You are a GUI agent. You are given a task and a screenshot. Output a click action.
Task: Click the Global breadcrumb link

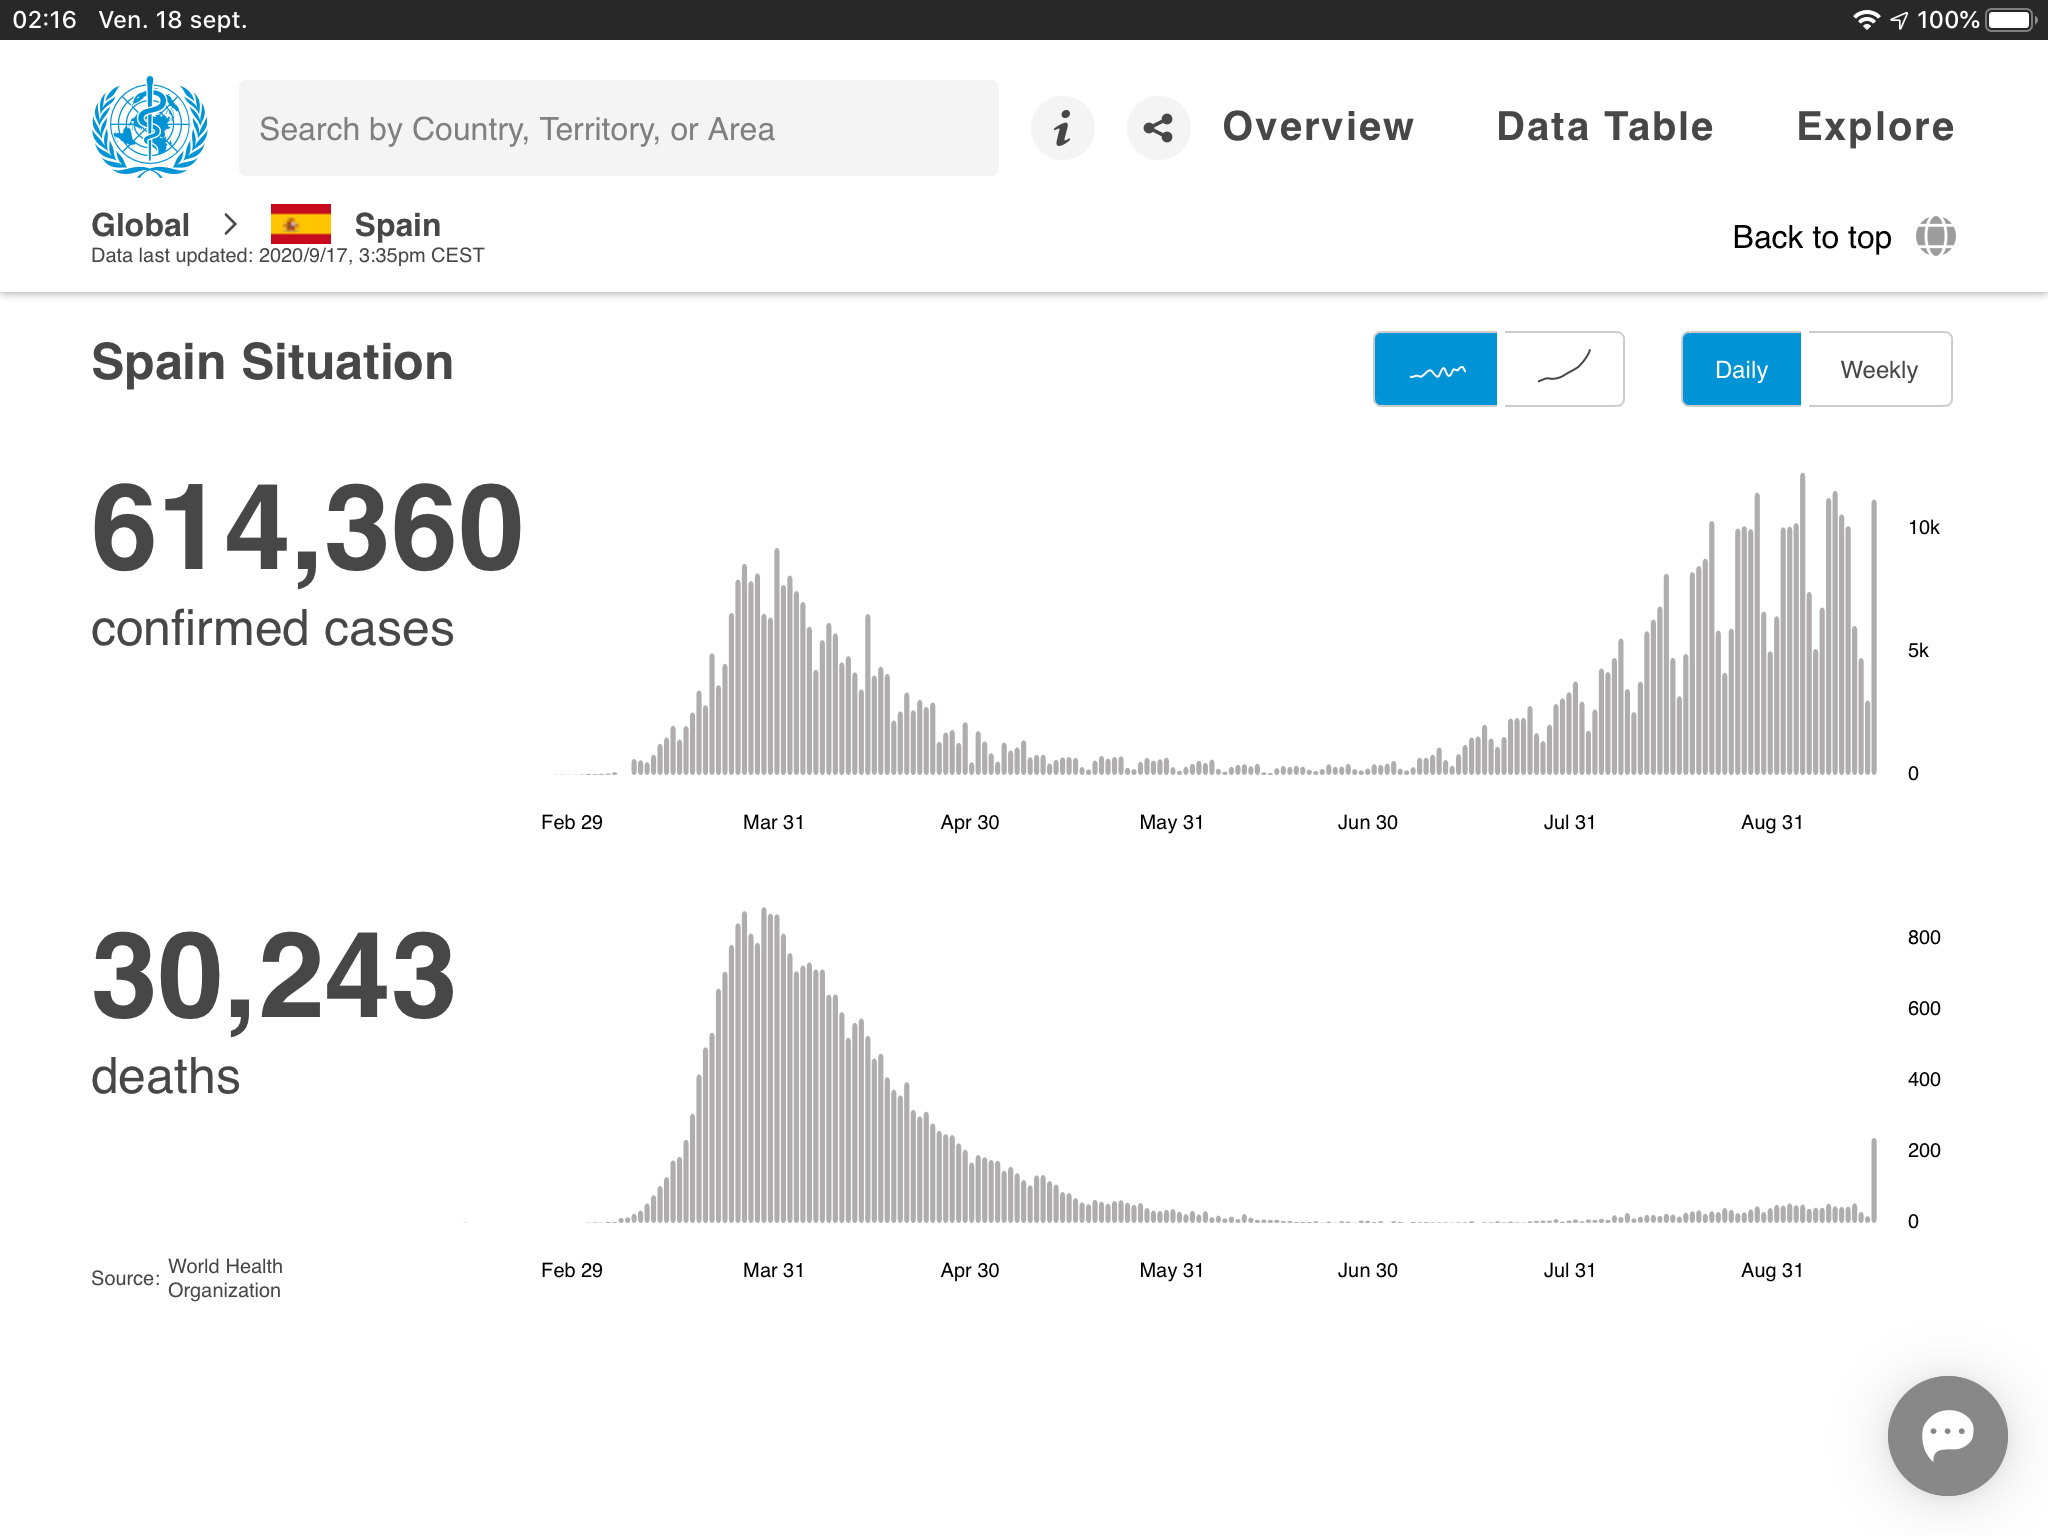(x=140, y=225)
